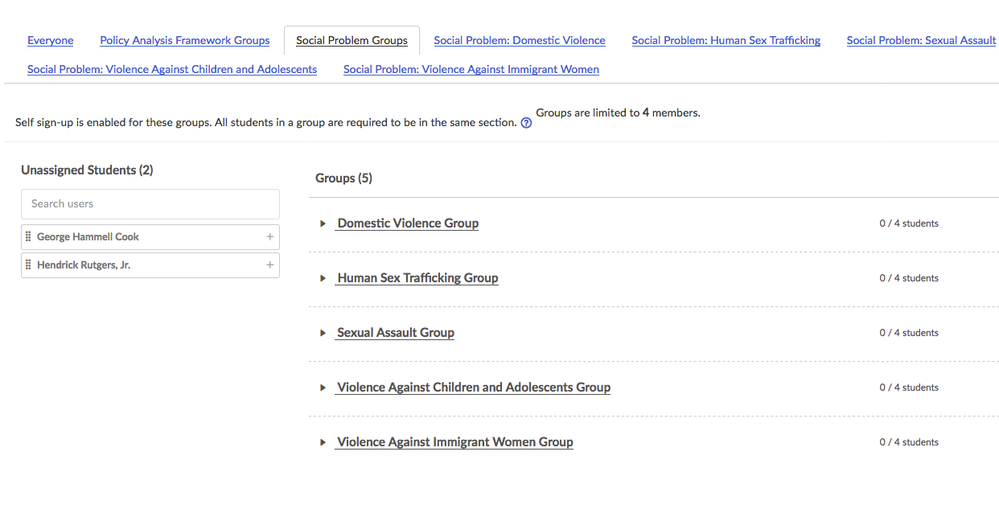
Task: Click the plus icon beside Hendrick Rutgers, Jr.
Action: [269, 265]
